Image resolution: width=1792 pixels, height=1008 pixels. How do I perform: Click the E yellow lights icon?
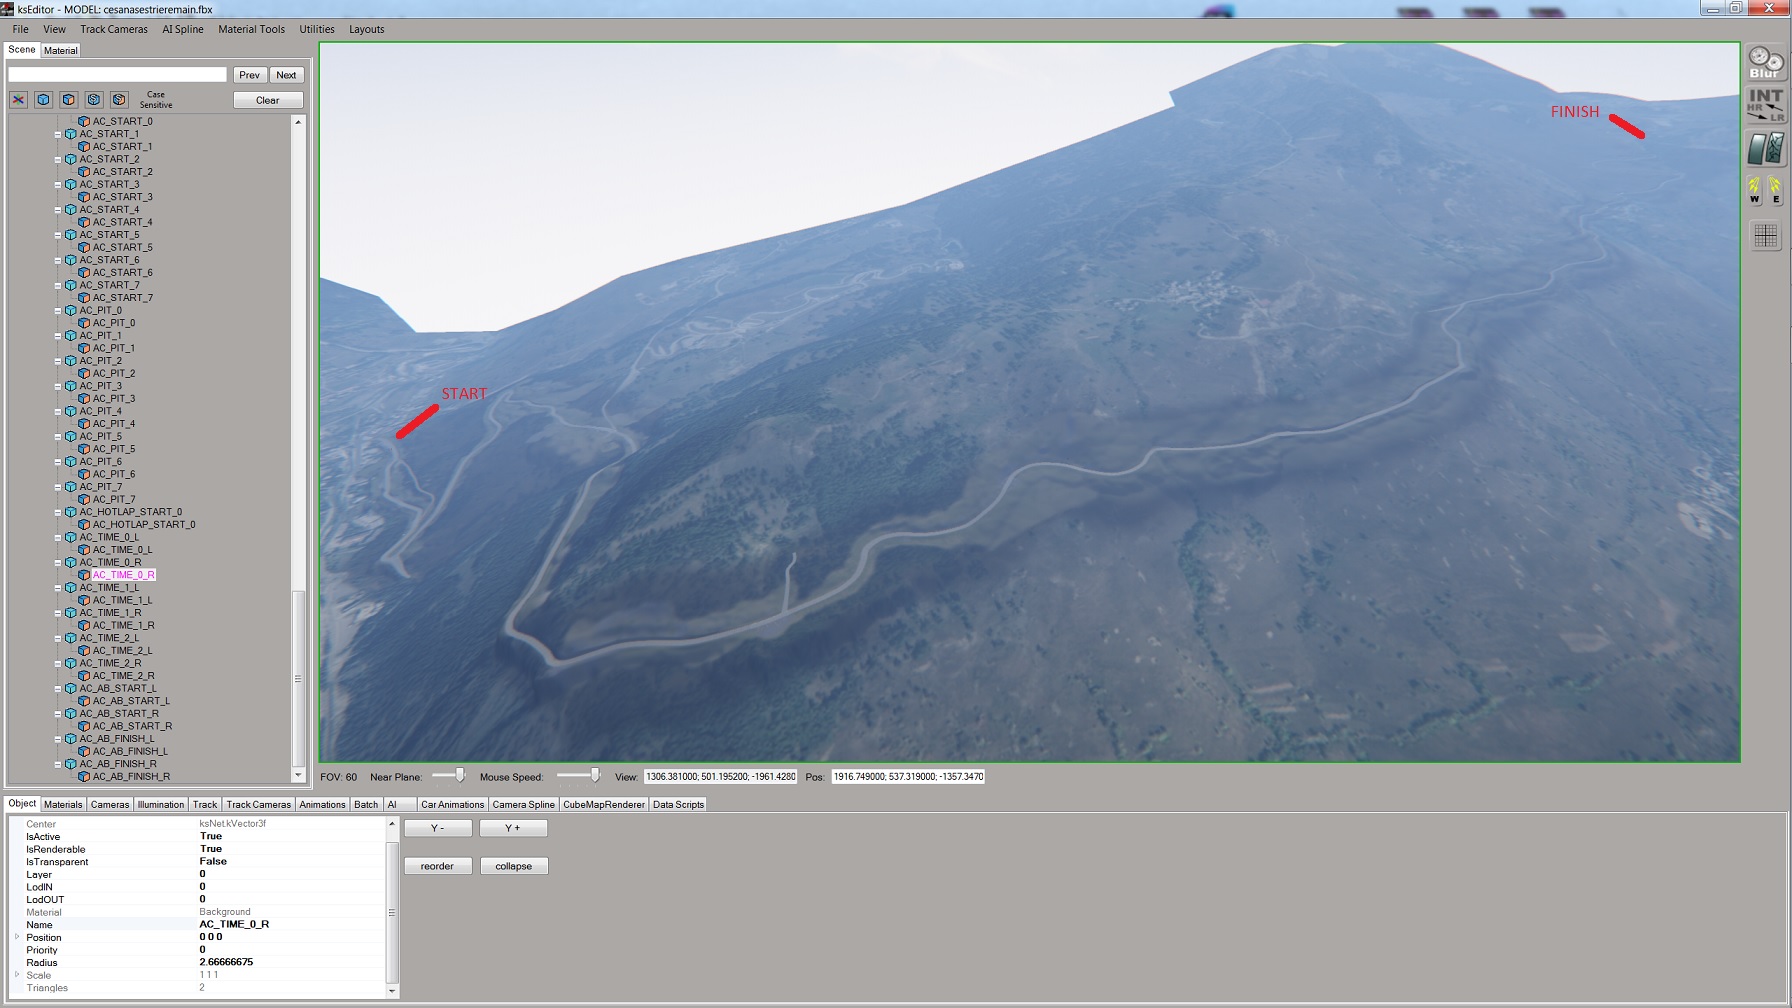pyautogui.click(x=1775, y=189)
